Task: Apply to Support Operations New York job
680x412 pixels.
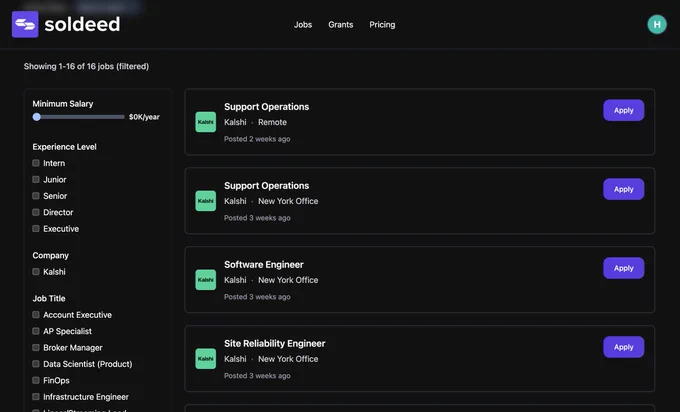Action: tap(623, 189)
